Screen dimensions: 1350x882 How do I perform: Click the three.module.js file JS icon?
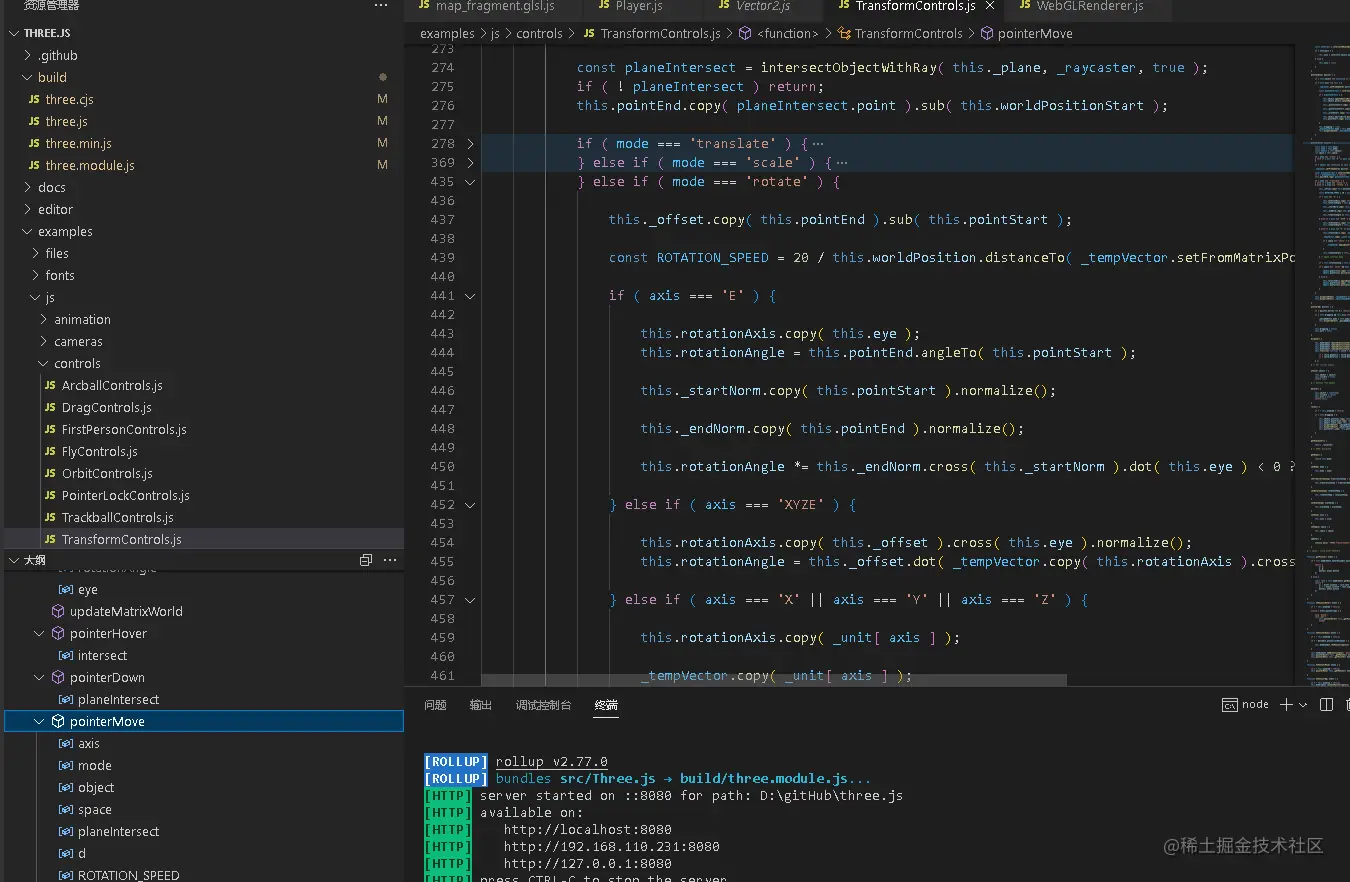pos(35,165)
